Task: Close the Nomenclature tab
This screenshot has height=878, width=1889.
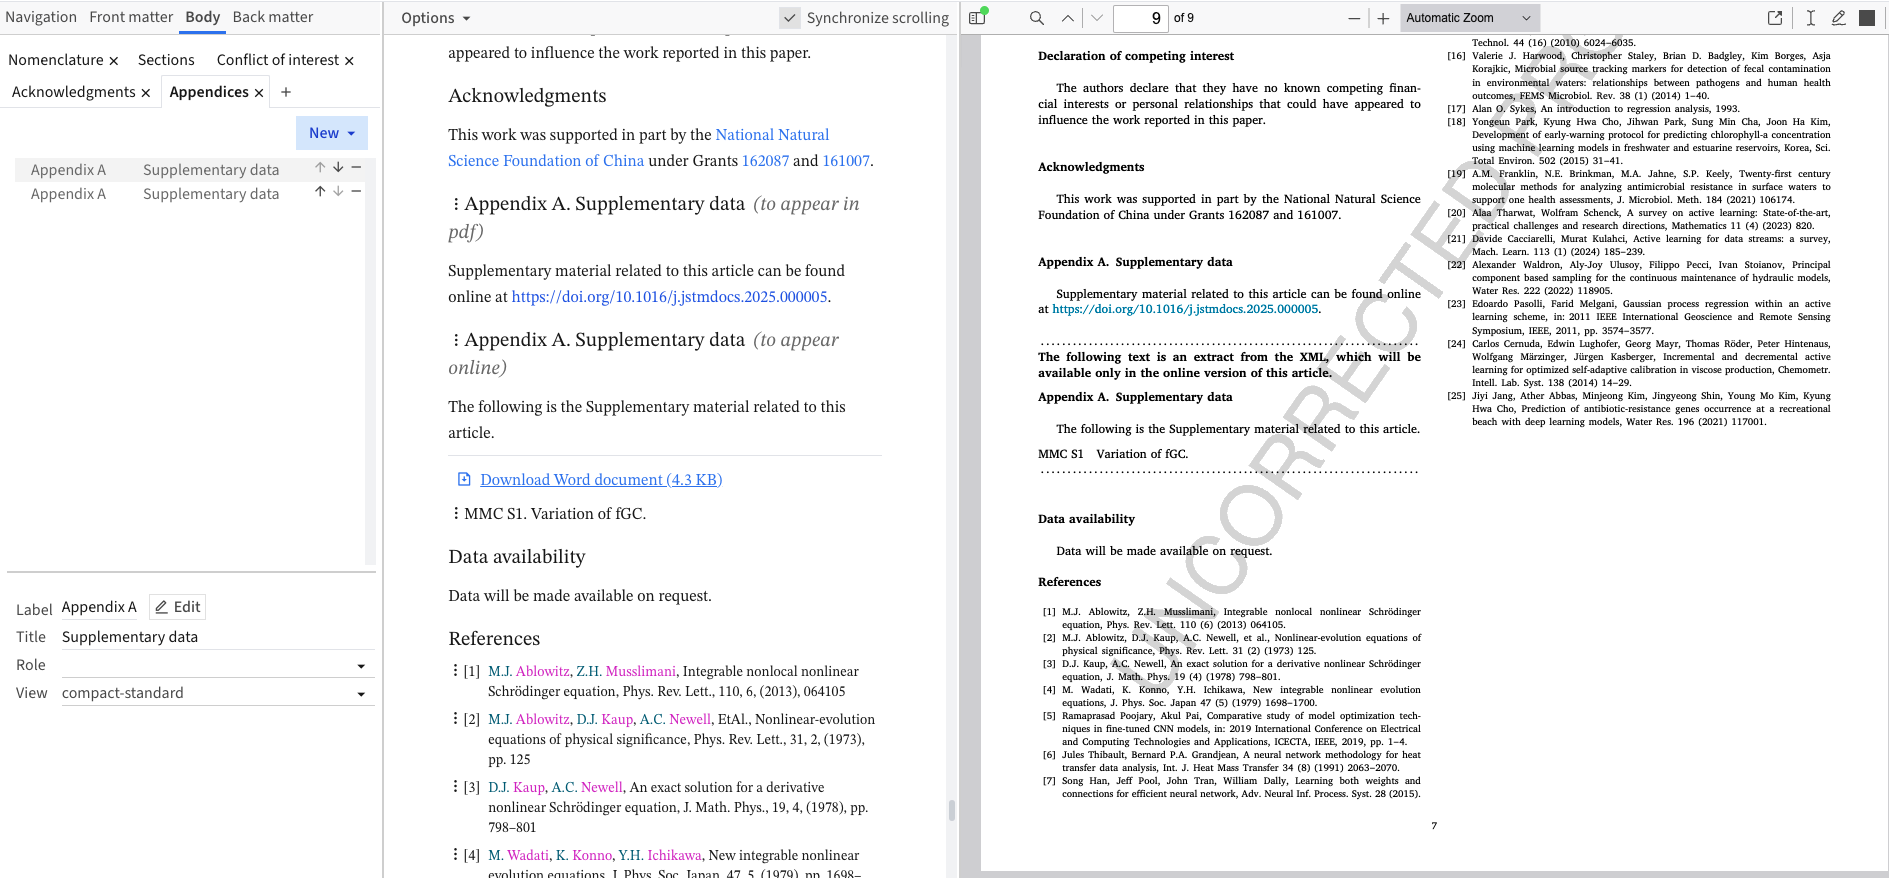Action: coord(114,61)
